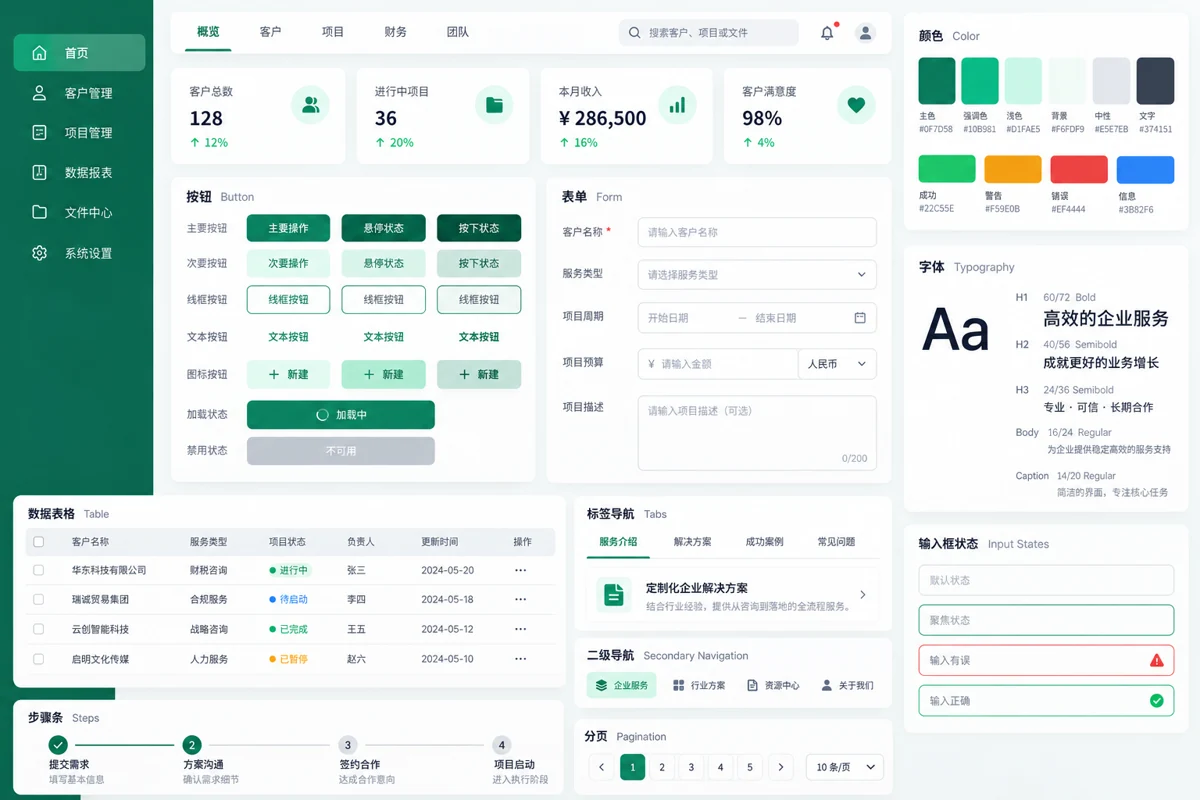Click step 3 签约合作 in steps

[347, 745]
